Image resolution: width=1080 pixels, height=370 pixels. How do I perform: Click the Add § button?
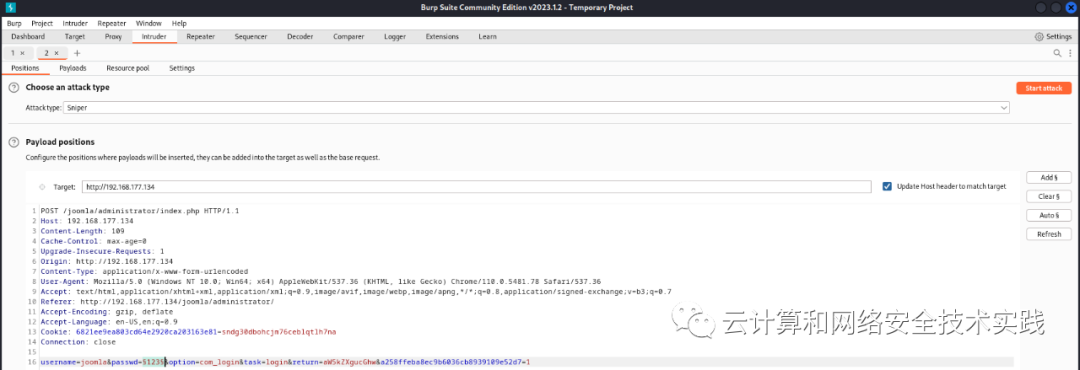(1049, 178)
